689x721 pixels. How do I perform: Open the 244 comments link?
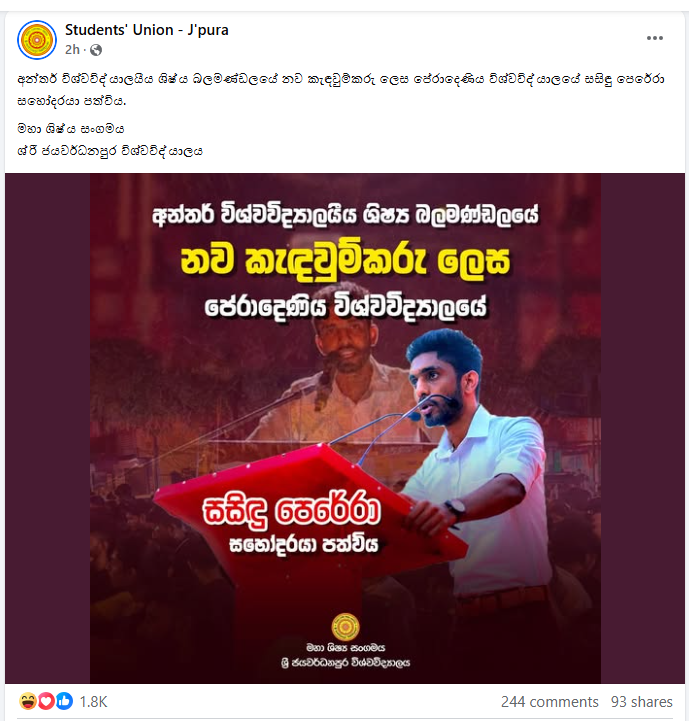click(550, 702)
